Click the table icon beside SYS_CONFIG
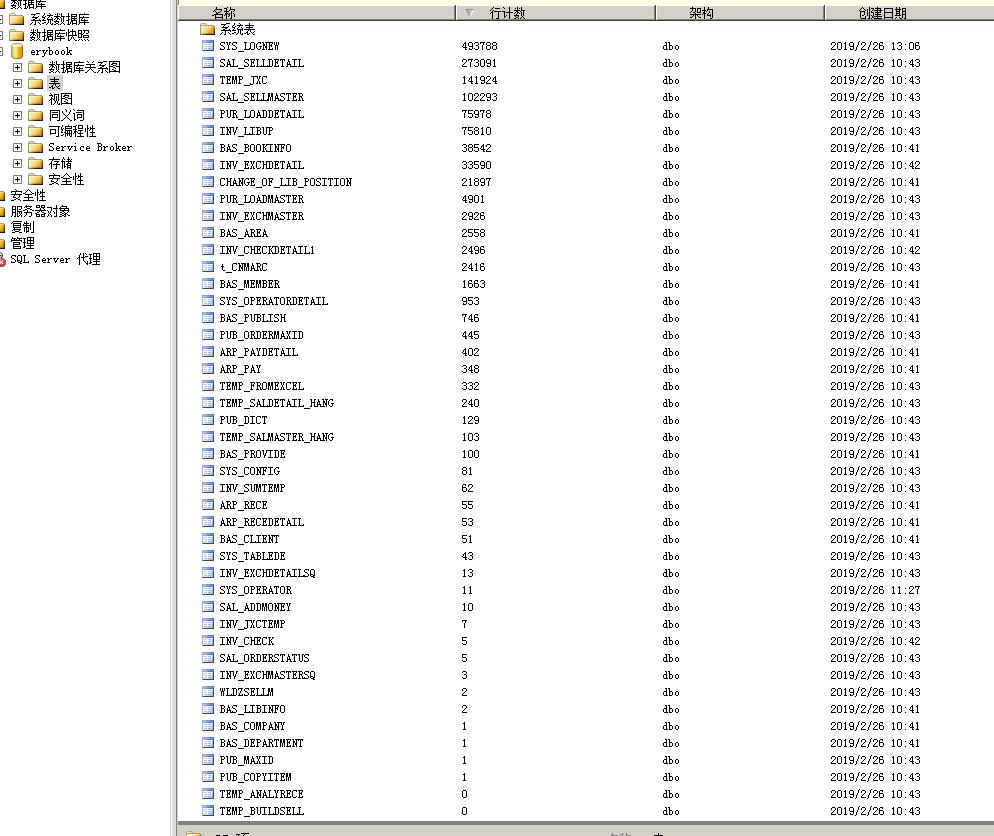Image resolution: width=994 pixels, height=836 pixels. (x=207, y=471)
